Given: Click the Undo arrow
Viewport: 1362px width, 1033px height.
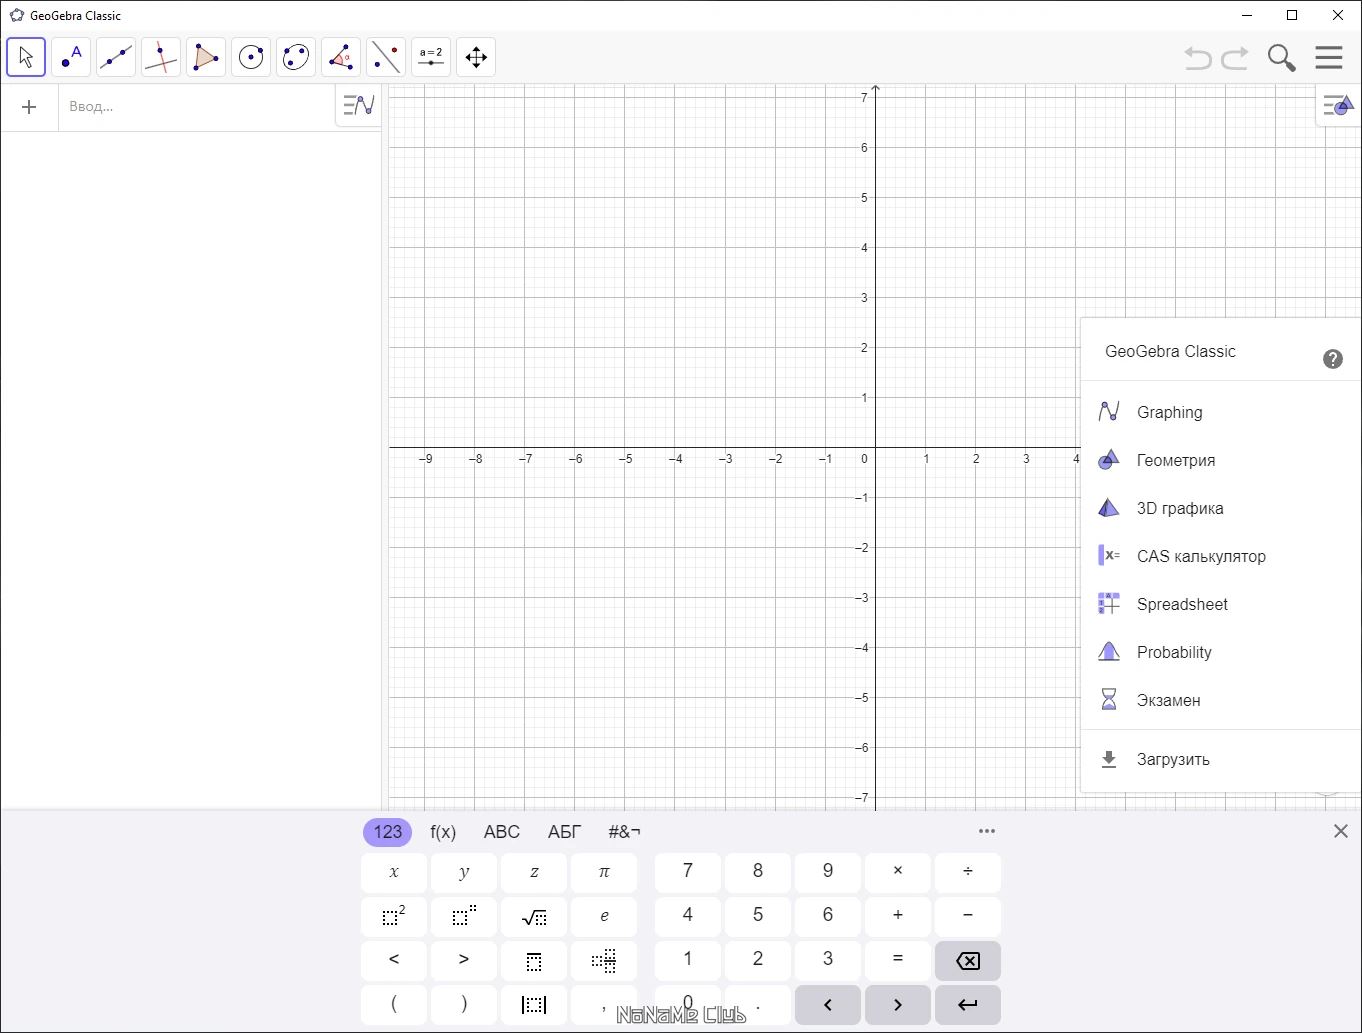Looking at the screenshot, I should pyautogui.click(x=1198, y=58).
